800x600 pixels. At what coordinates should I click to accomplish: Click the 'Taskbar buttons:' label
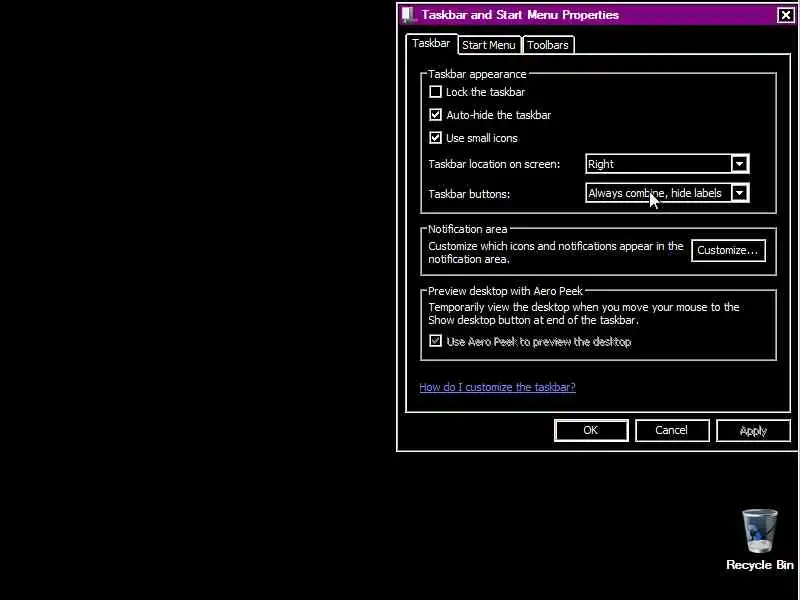point(469,194)
